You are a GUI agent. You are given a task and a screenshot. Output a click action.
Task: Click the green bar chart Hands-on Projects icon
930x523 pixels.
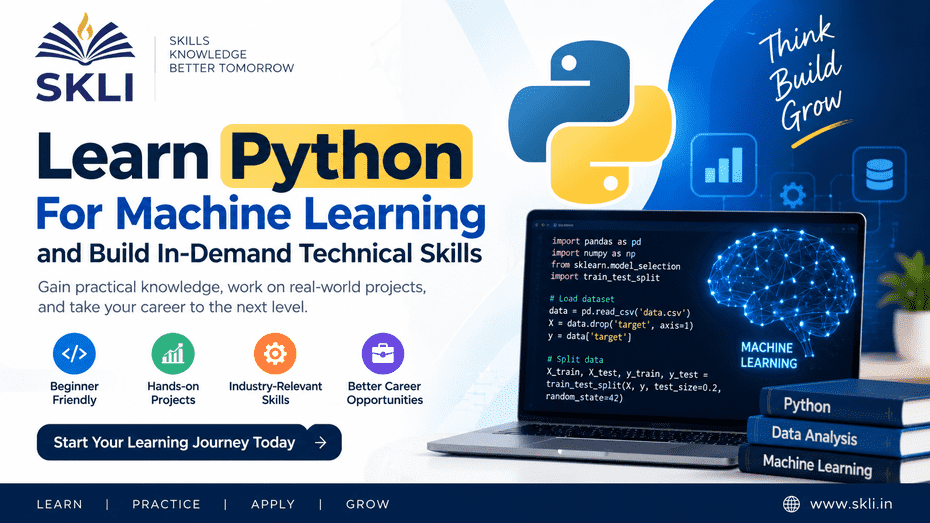pos(173,353)
